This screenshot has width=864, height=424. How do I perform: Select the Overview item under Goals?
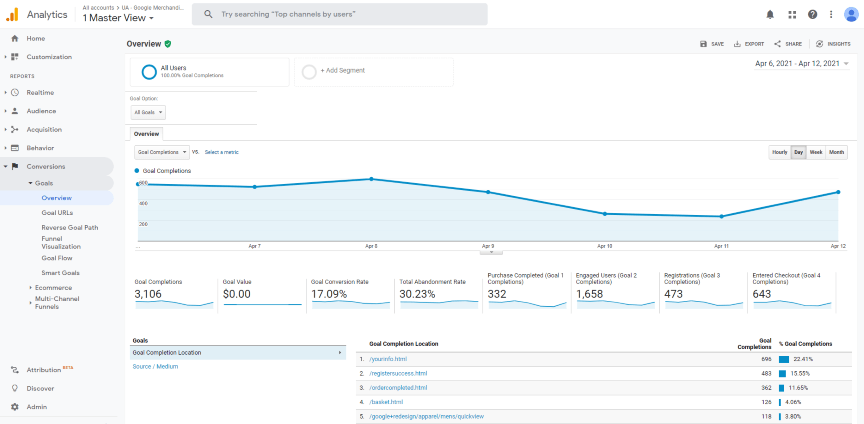click(x=57, y=198)
